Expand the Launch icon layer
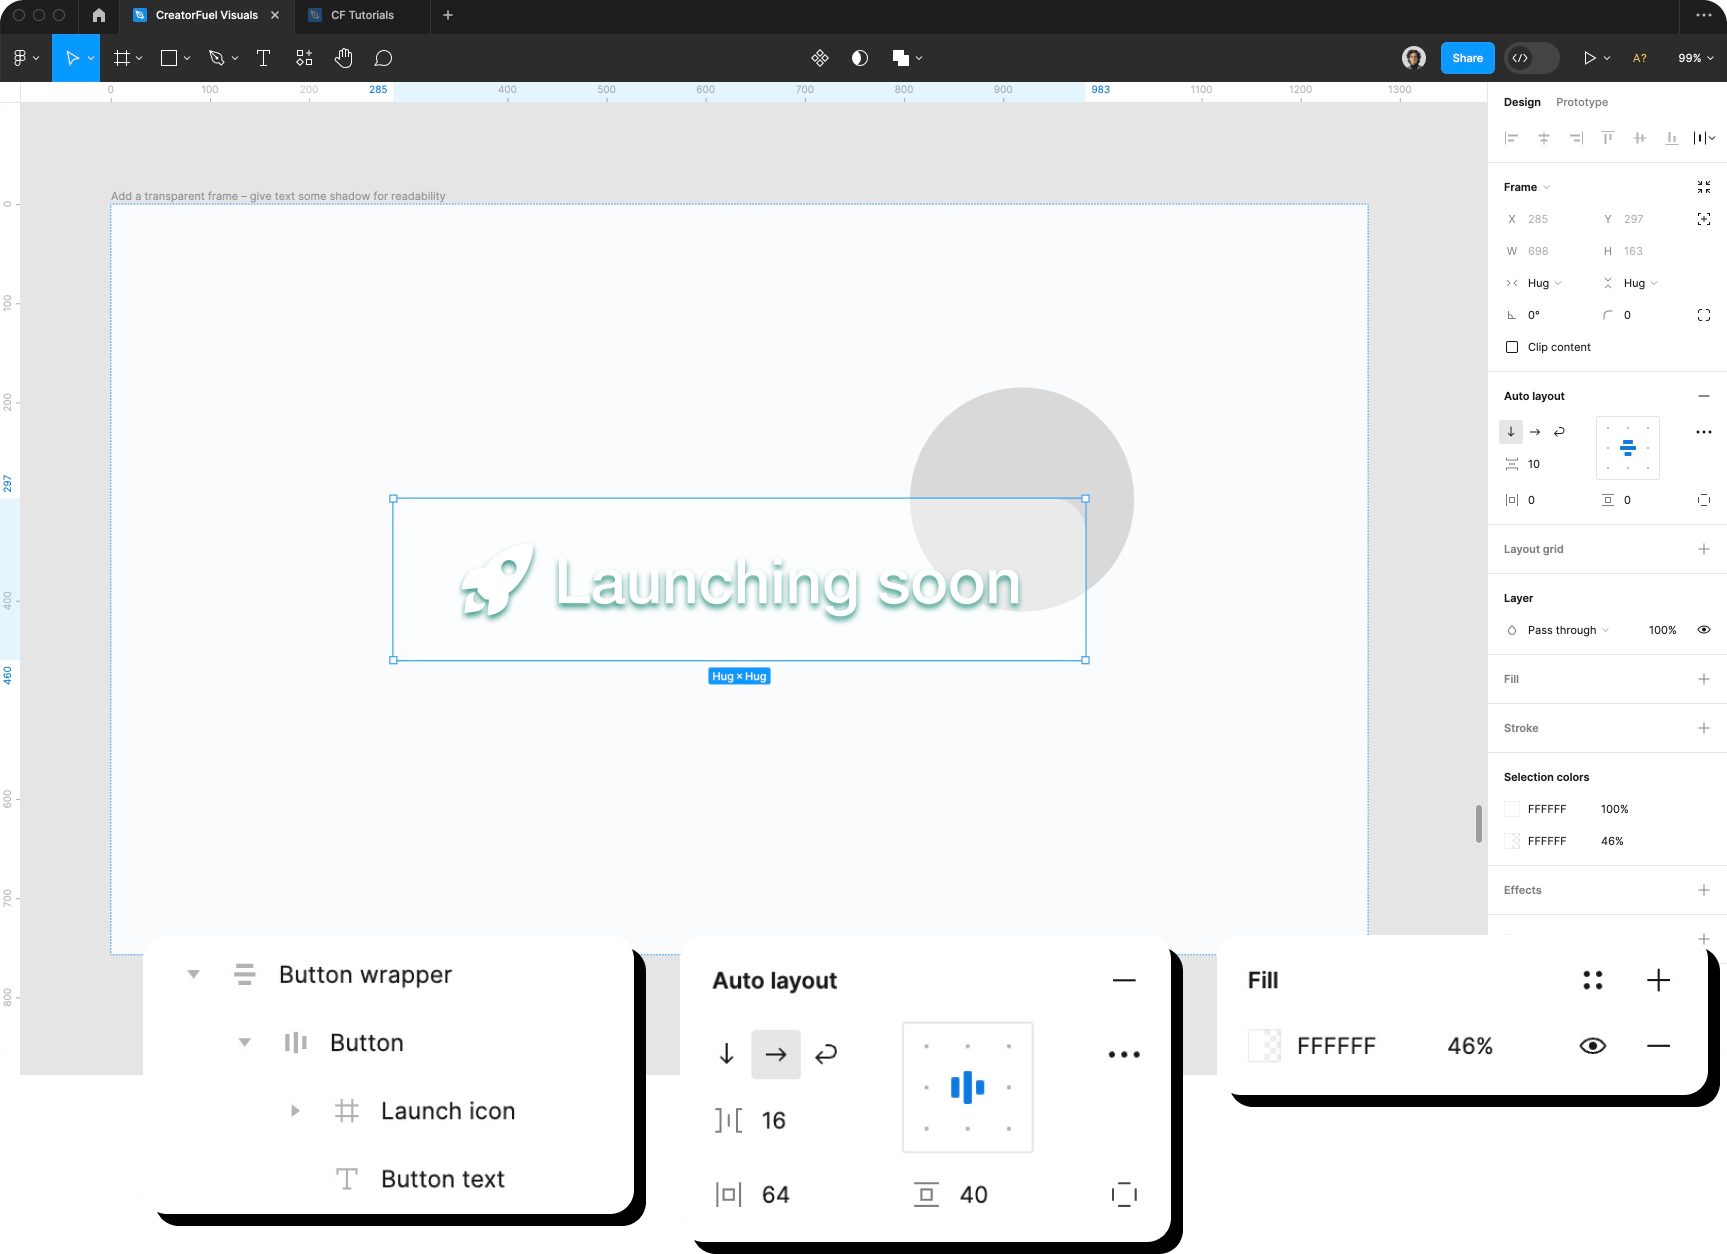The image size is (1727, 1254). [294, 1110]
